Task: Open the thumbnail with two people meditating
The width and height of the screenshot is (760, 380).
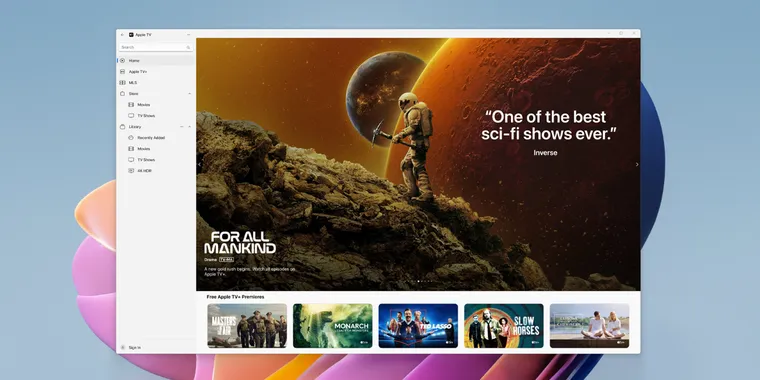Action: 589,326
